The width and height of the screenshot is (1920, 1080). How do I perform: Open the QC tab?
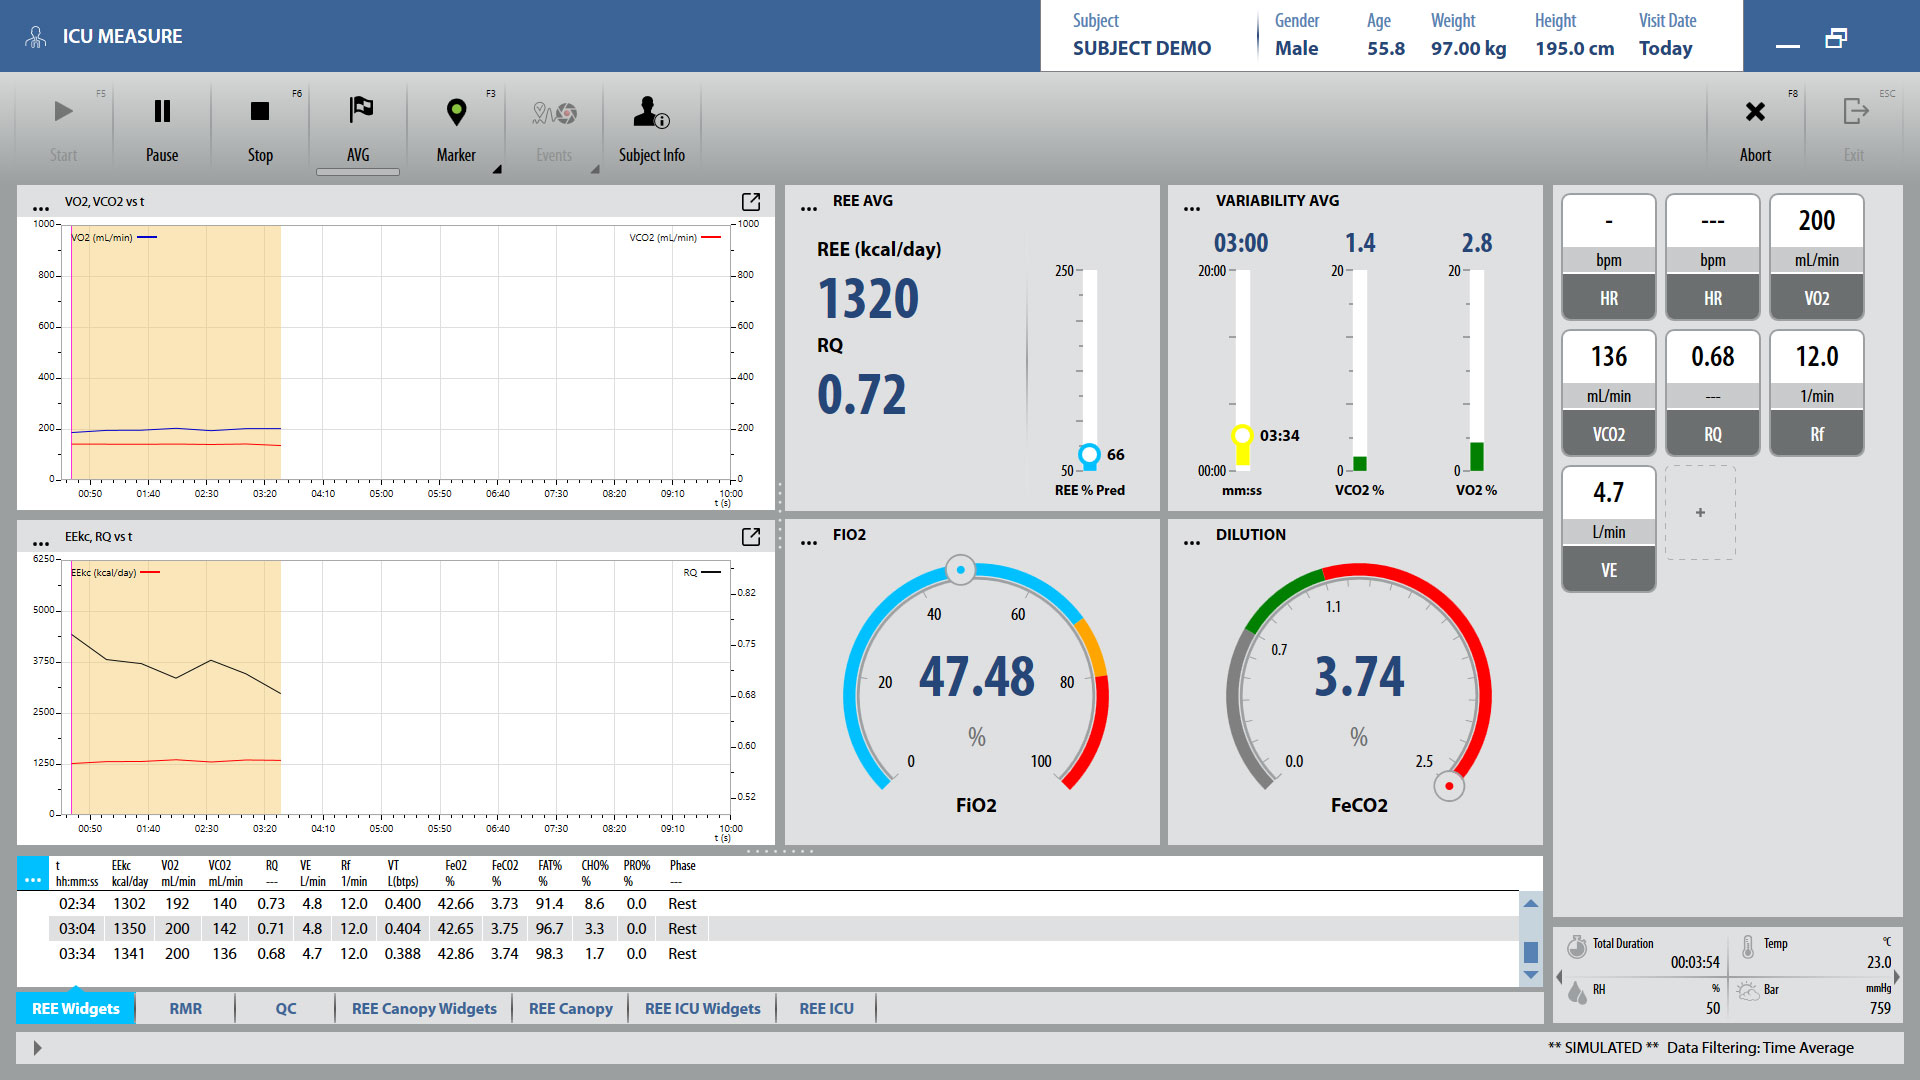[286, 1008]
